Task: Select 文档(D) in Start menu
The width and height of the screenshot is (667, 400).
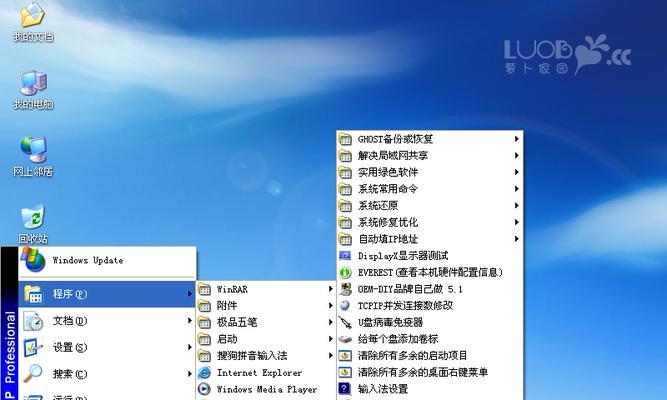Action: click(x=107, y=320)
